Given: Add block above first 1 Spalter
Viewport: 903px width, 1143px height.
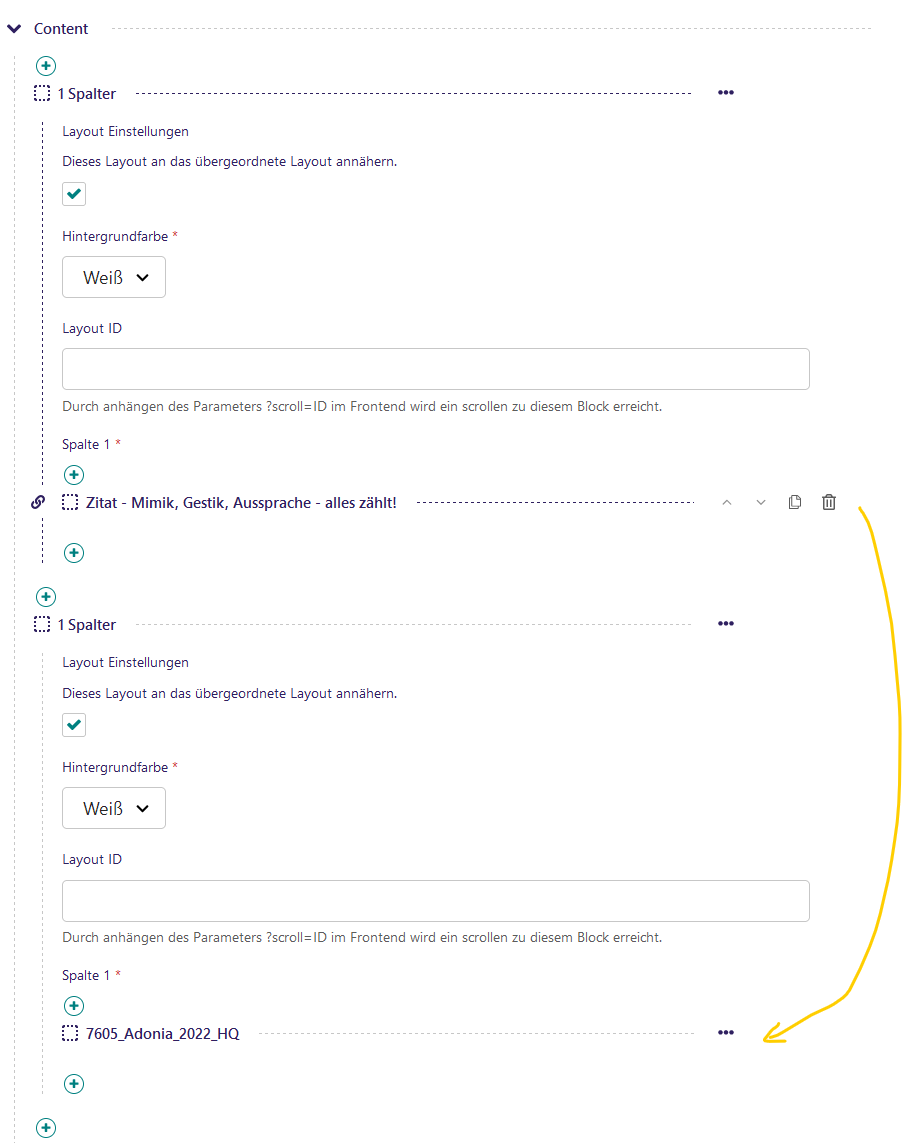Looking at the screenshot, I should [x=46, y=66].
